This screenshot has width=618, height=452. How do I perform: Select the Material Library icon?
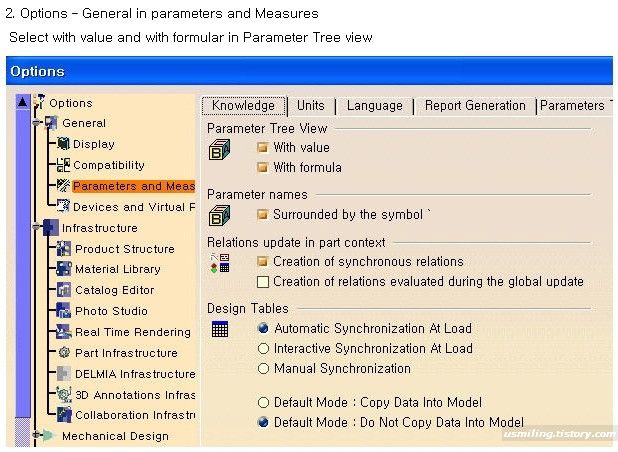coord(64,269)
